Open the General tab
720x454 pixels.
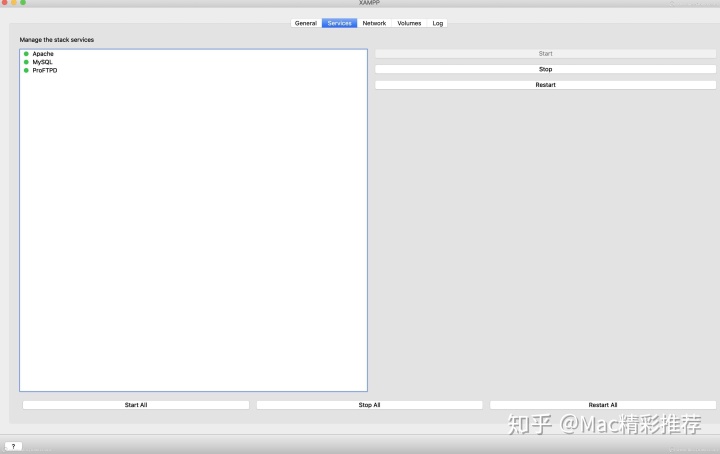tap(306, 23)
